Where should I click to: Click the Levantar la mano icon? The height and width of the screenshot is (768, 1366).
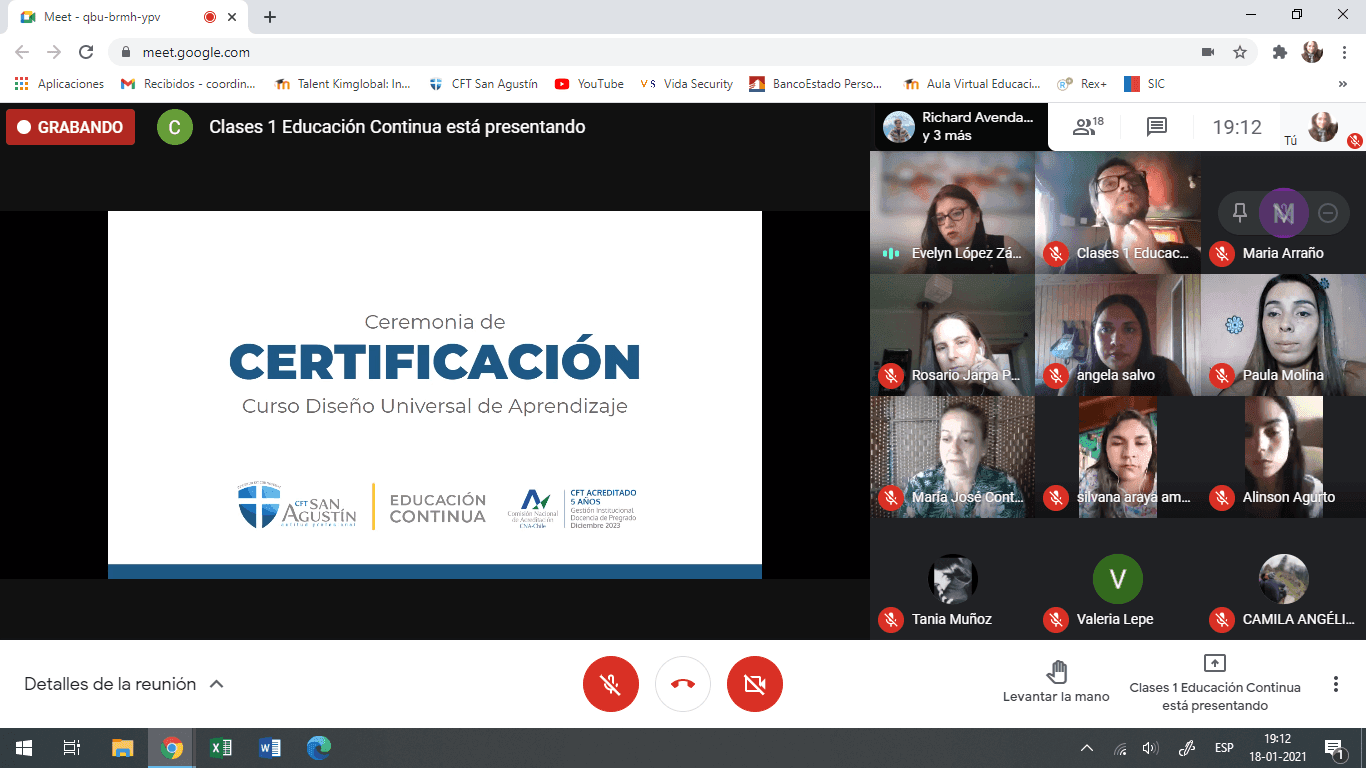click(1056, 671)
